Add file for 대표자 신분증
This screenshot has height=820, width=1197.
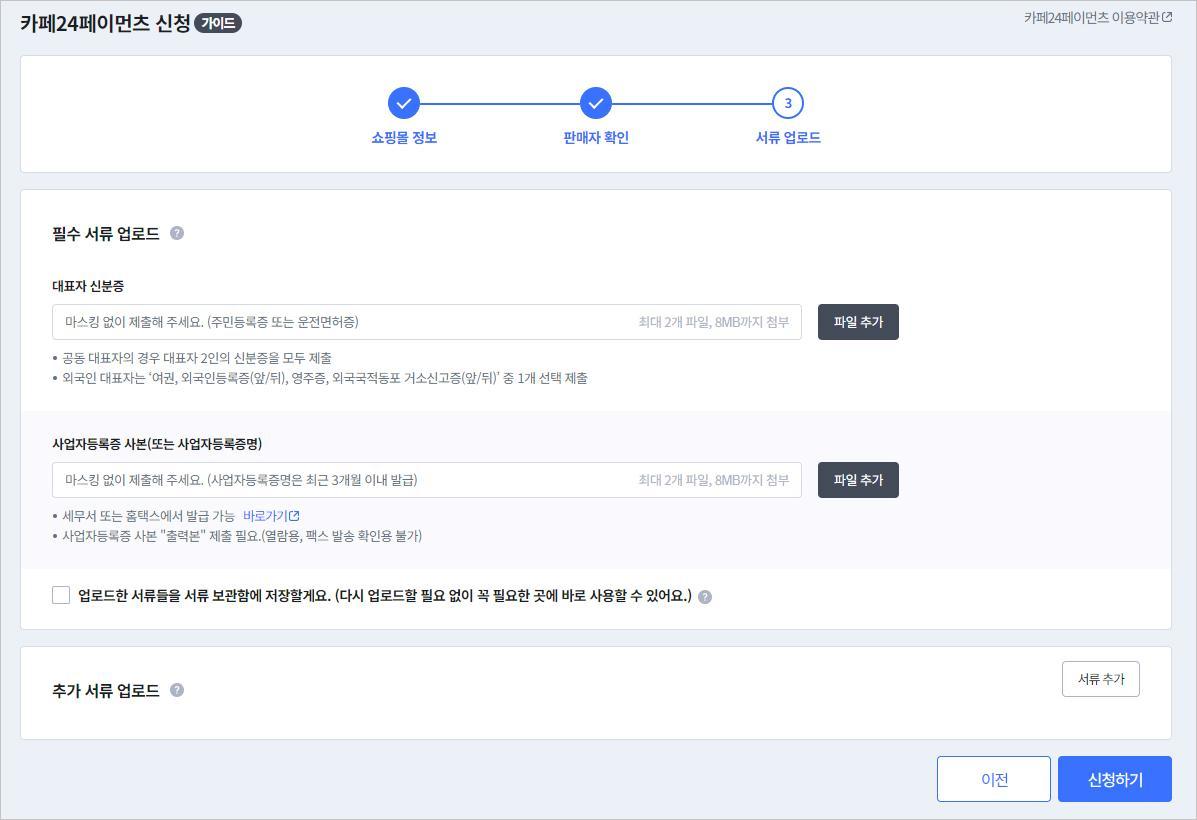click(858, 322)
